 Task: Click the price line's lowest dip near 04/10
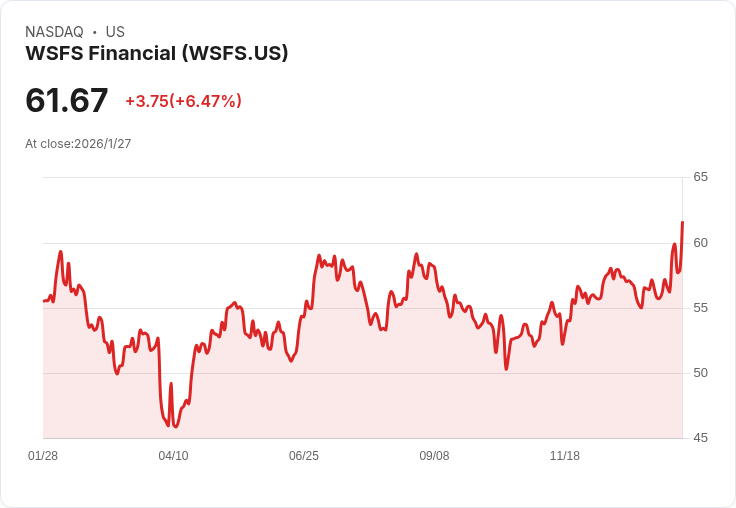(175, 426)
